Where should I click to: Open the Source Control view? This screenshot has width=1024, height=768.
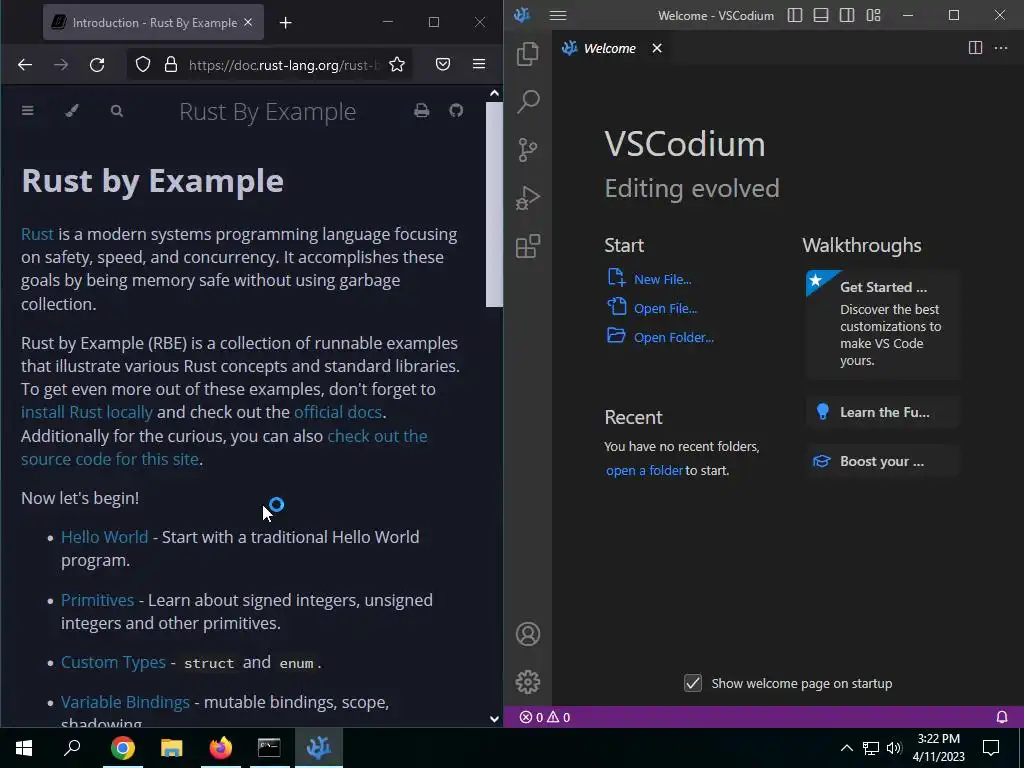coord(528,150)
